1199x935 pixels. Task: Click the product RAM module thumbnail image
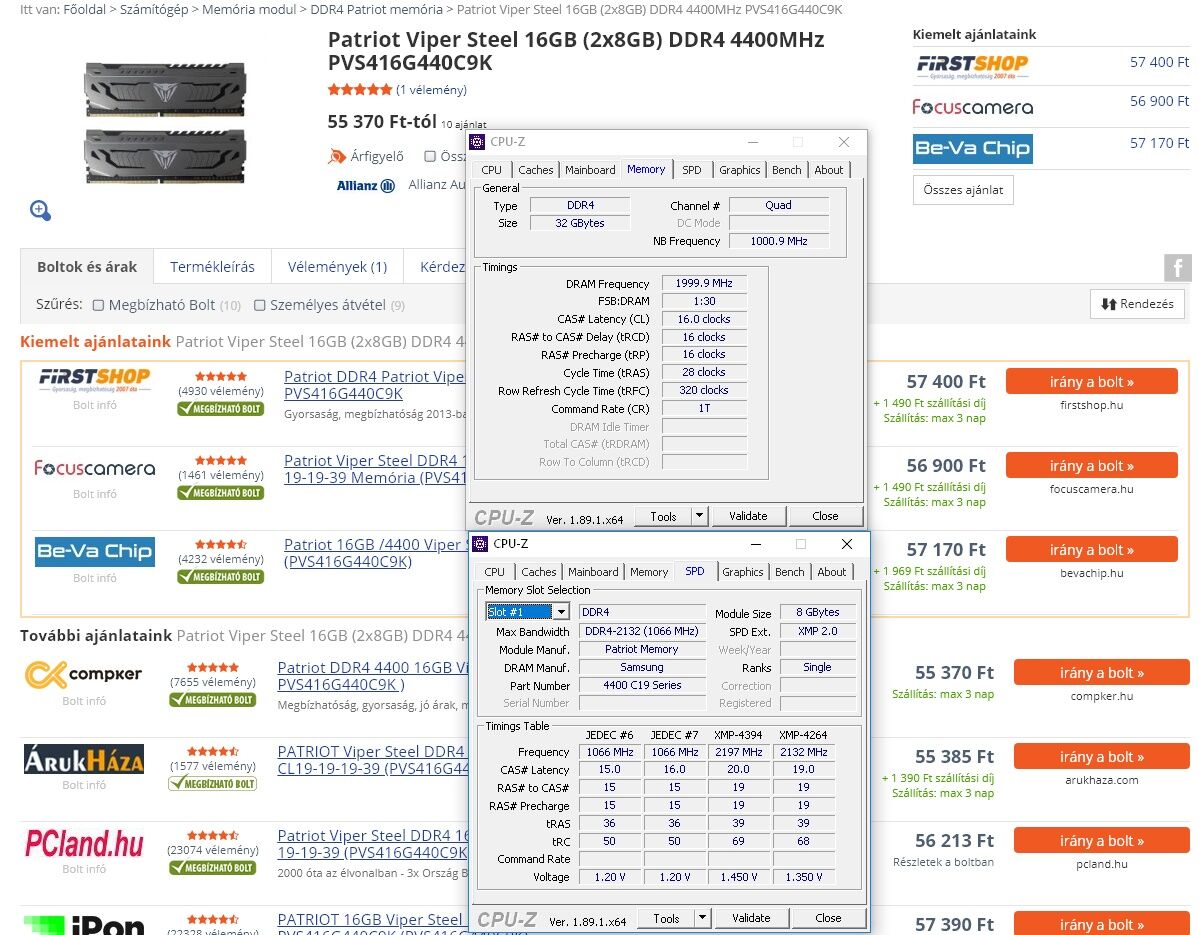164,122
